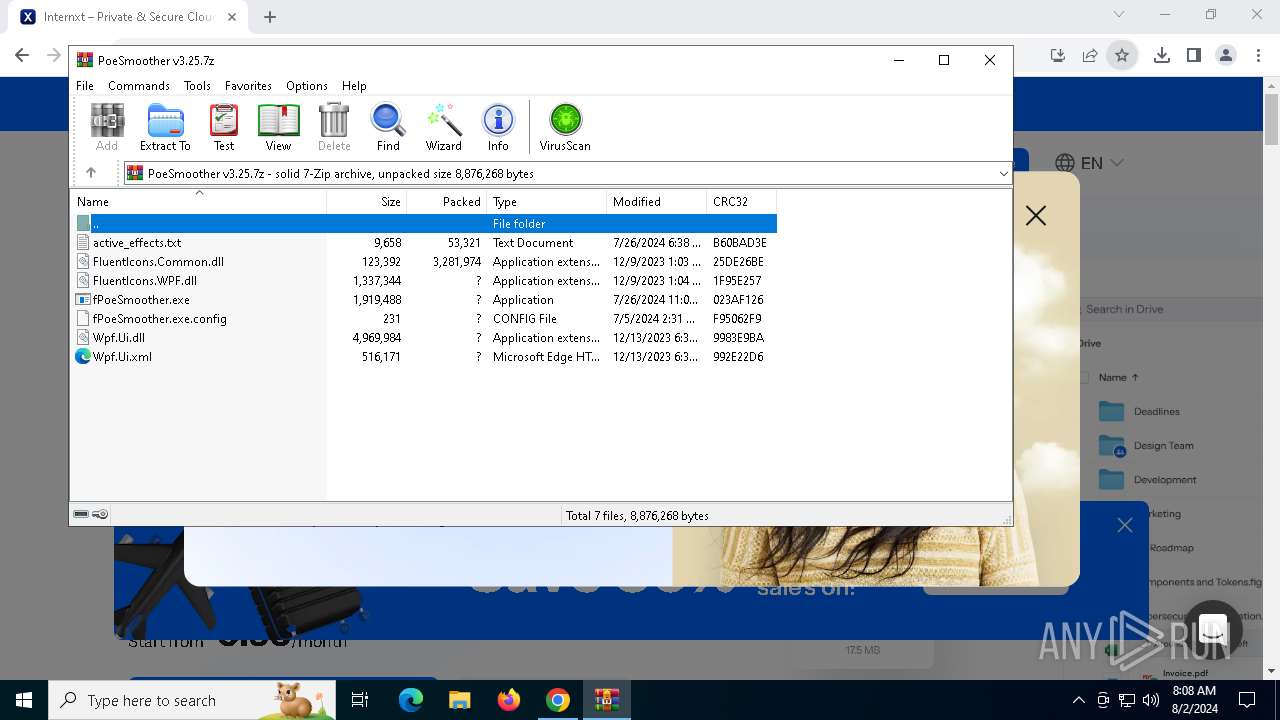Sort by Modified column header
This screenshot has height=720, width=1280.
coord(657,202)
